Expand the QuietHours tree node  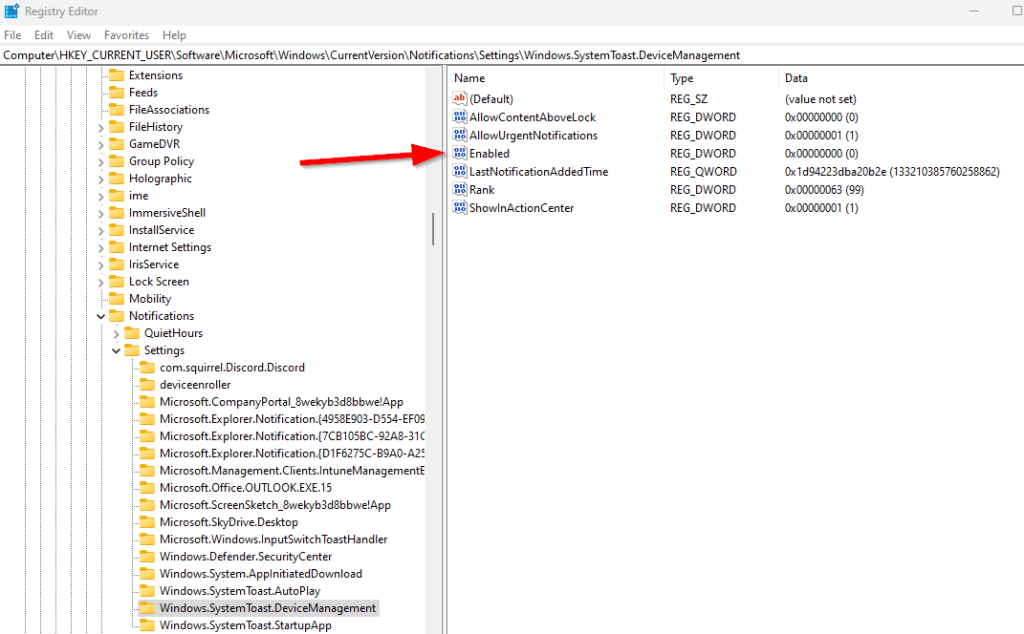coord(116,333)
